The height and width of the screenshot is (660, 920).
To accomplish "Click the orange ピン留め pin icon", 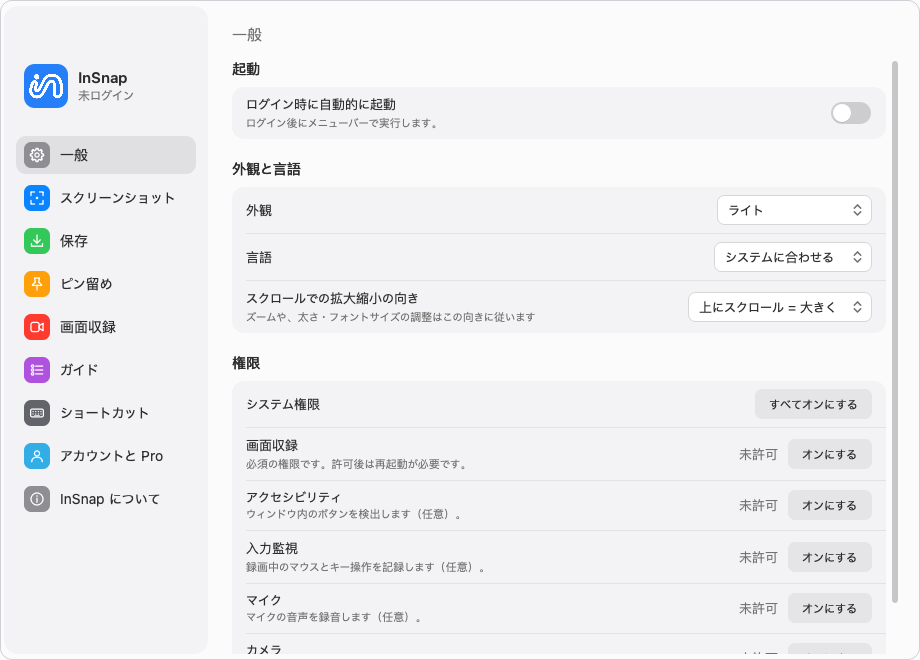I will [37, 284].
